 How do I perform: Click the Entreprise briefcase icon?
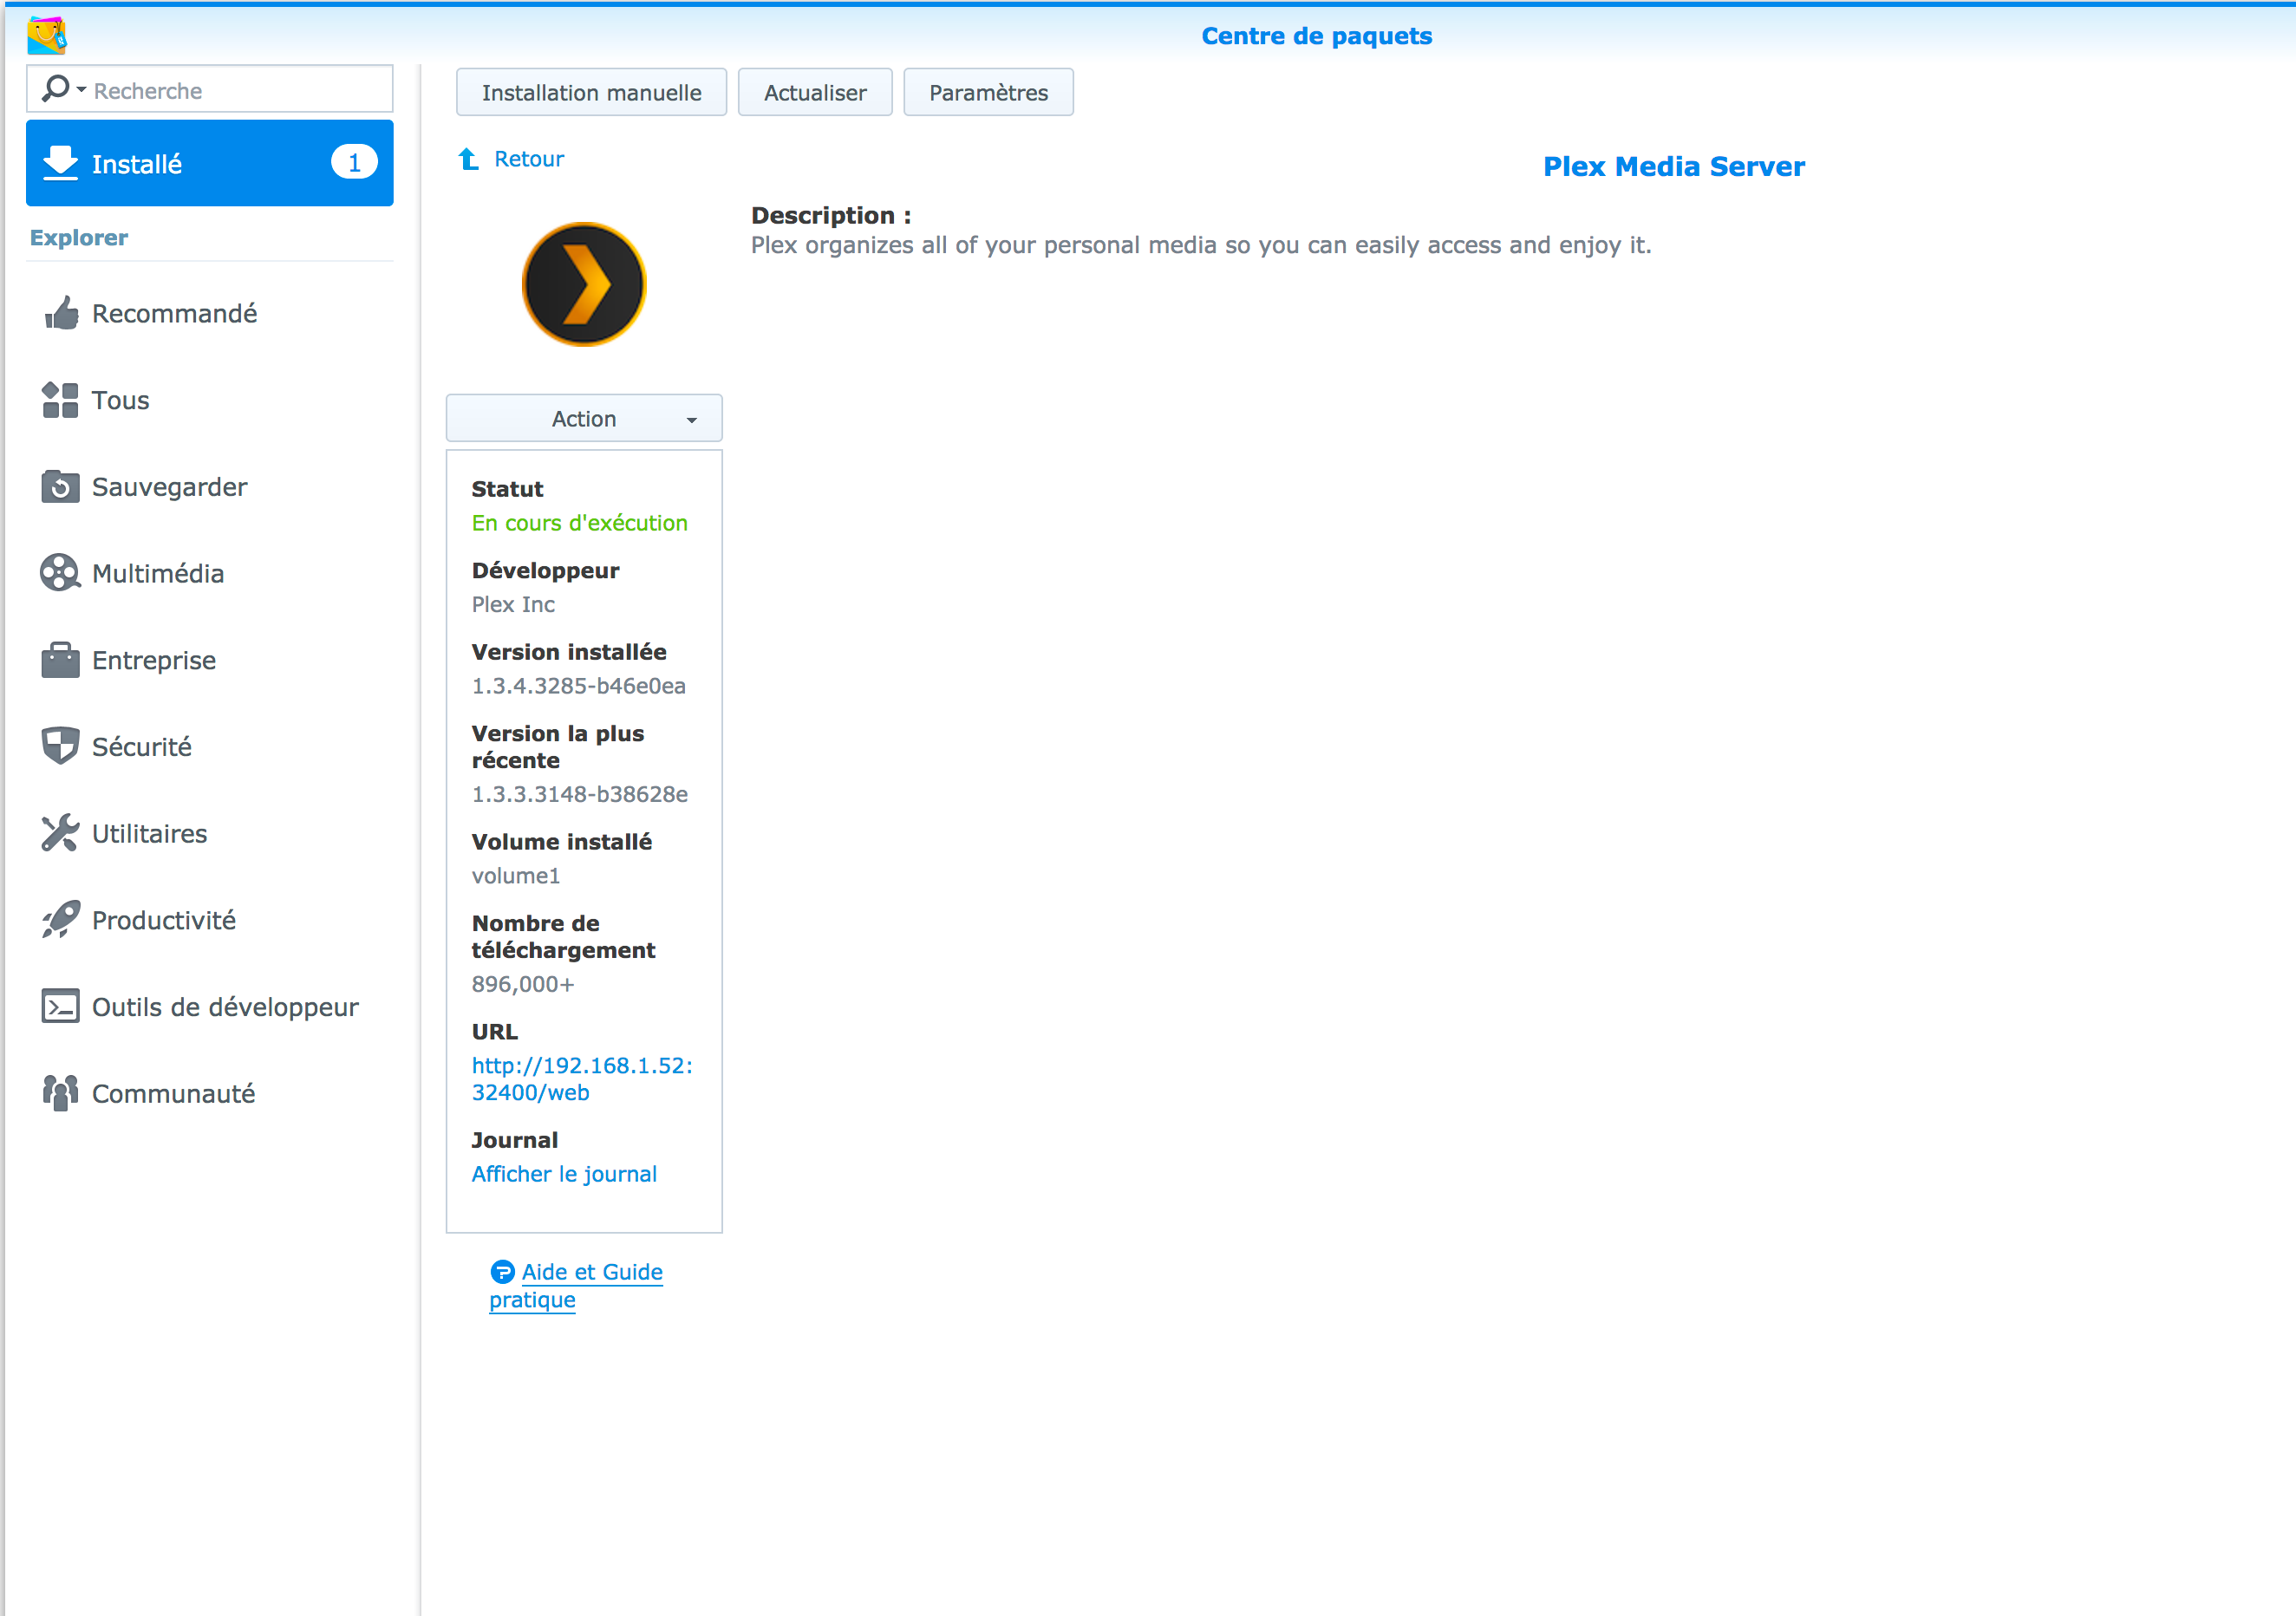[61, 660]
